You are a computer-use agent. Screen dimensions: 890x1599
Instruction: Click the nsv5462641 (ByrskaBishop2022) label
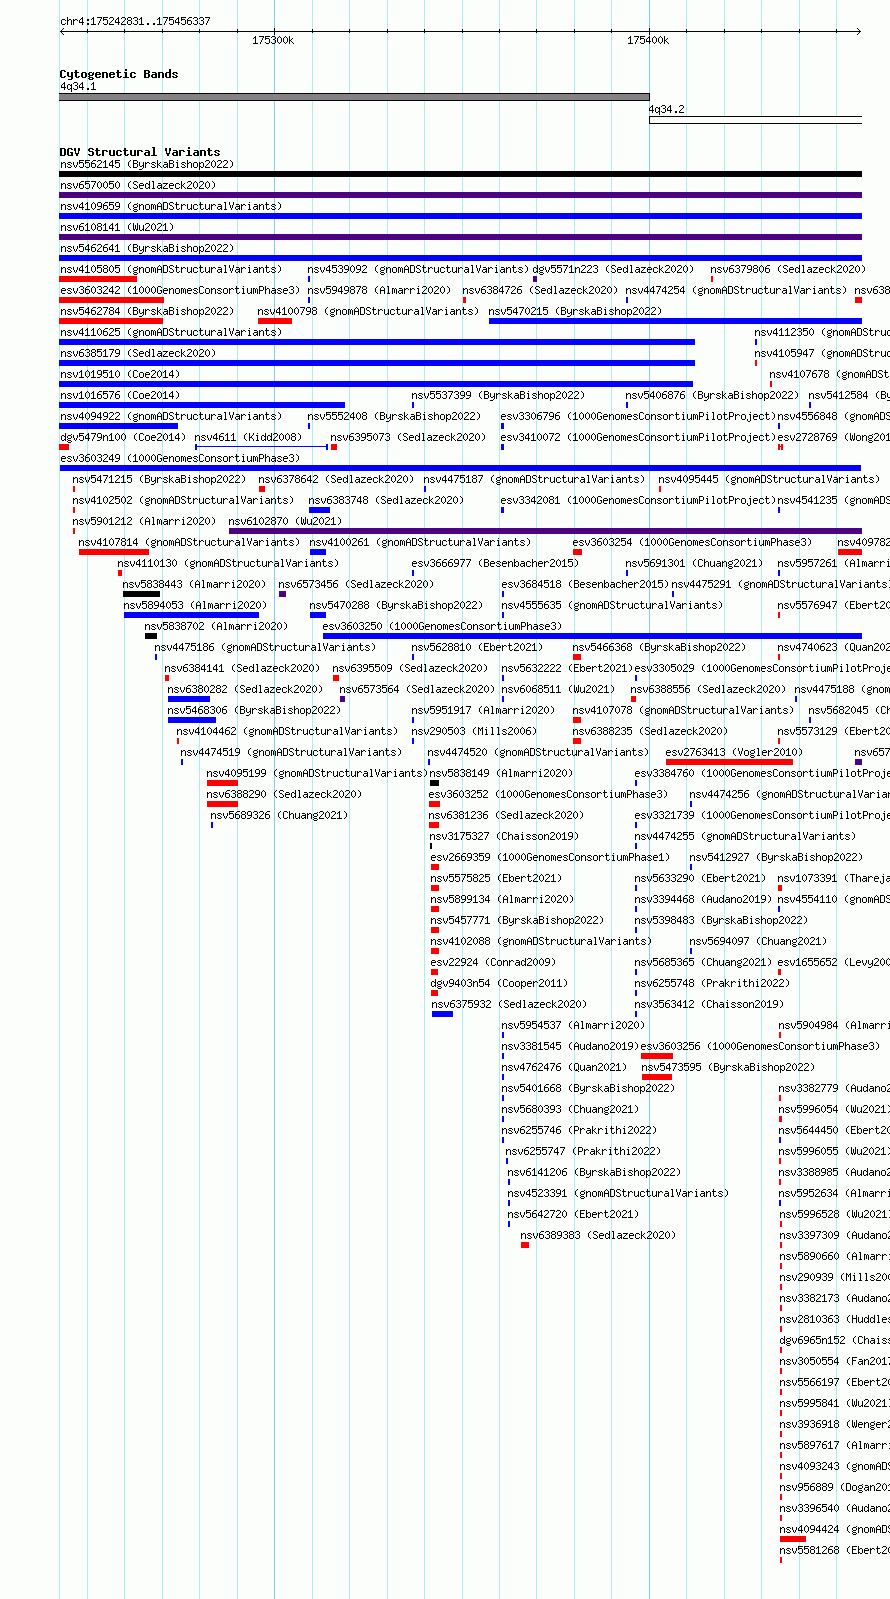(x=147, y=248)
